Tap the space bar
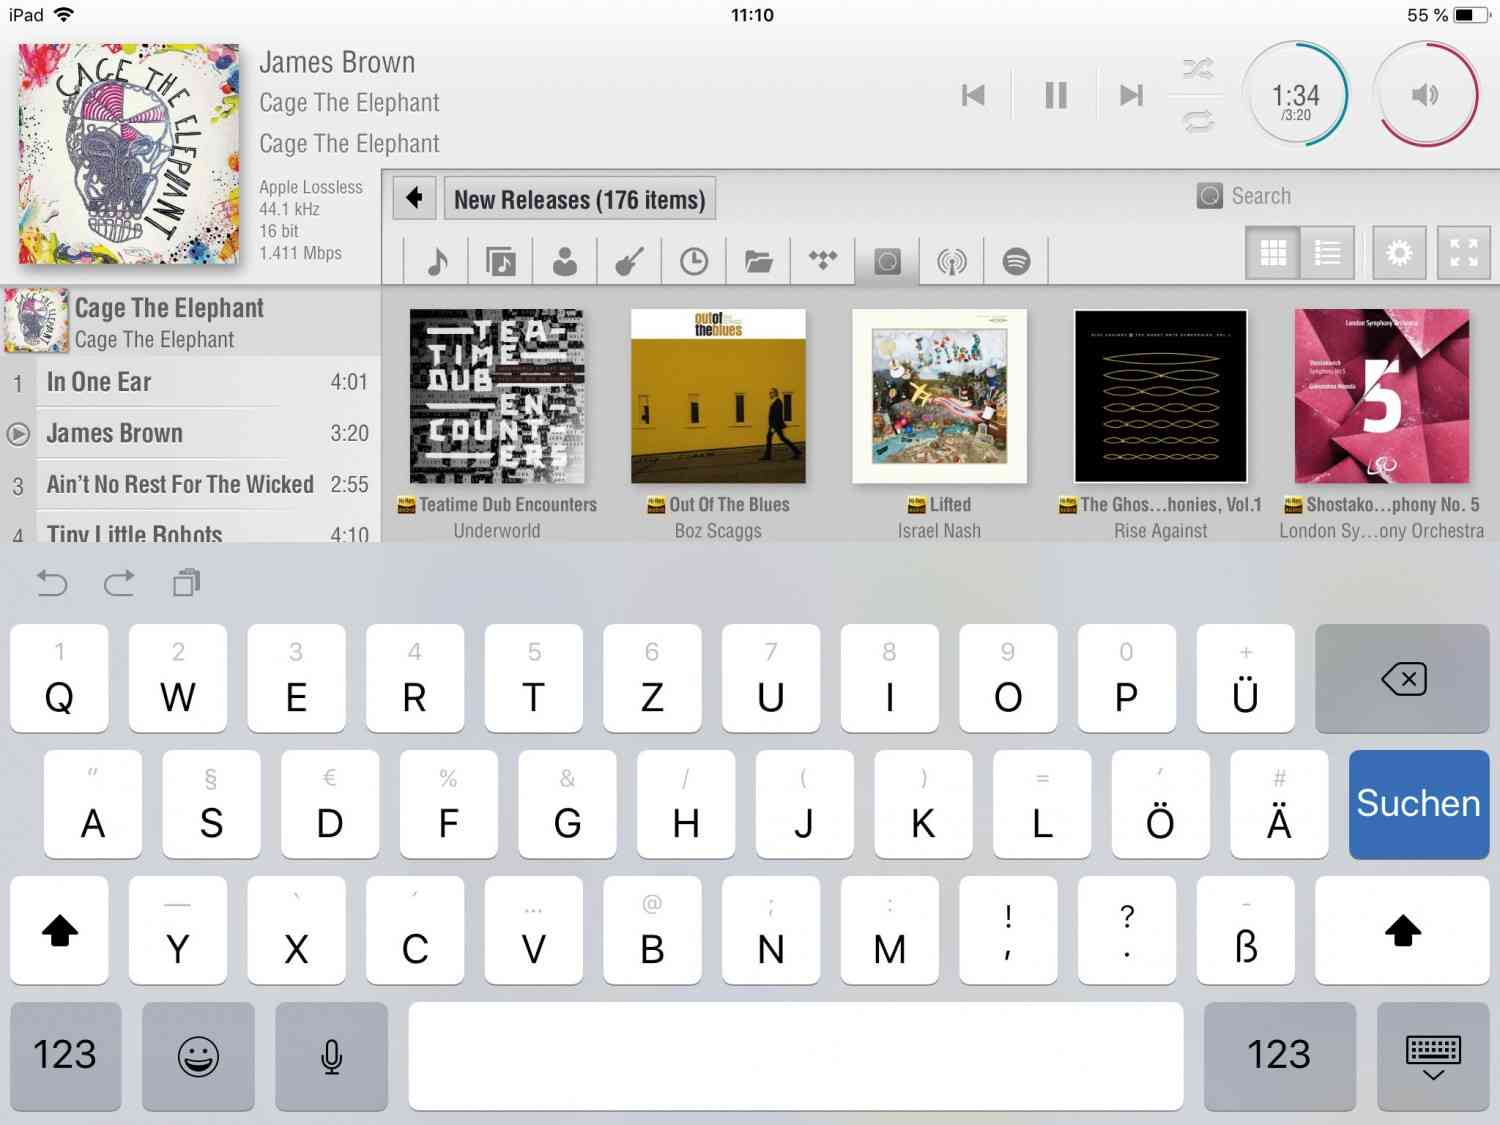The height and width of the screenshot is (1125, 1500). click(796, 1056)
